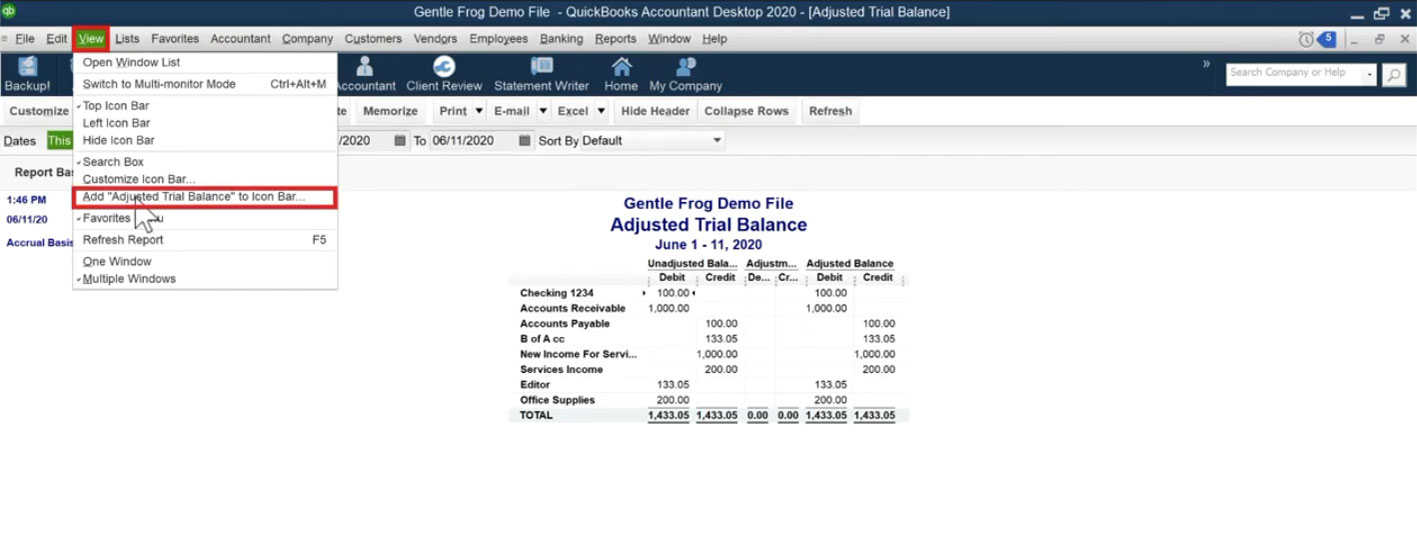Open the Accountant icon in icon bar

365,75
